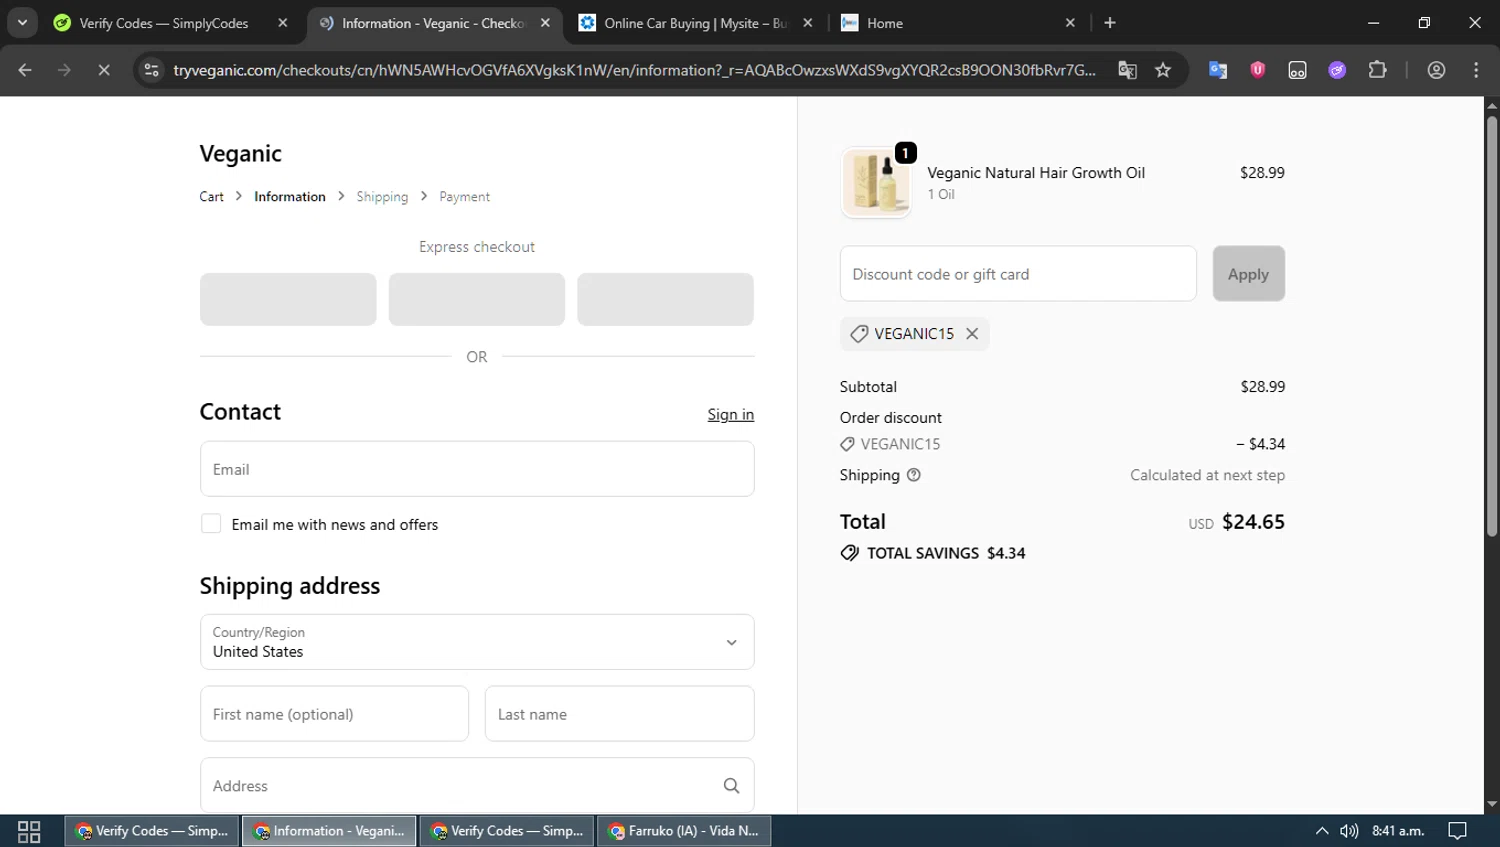Go back to the previous page
This screenshot has width=1500, height=847.
pos(25,70)
